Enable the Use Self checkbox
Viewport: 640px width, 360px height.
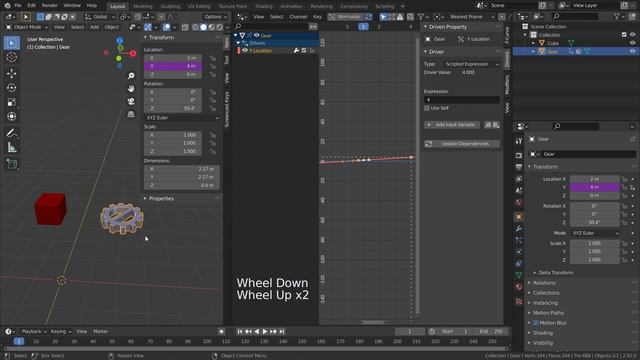pos(427,108)
